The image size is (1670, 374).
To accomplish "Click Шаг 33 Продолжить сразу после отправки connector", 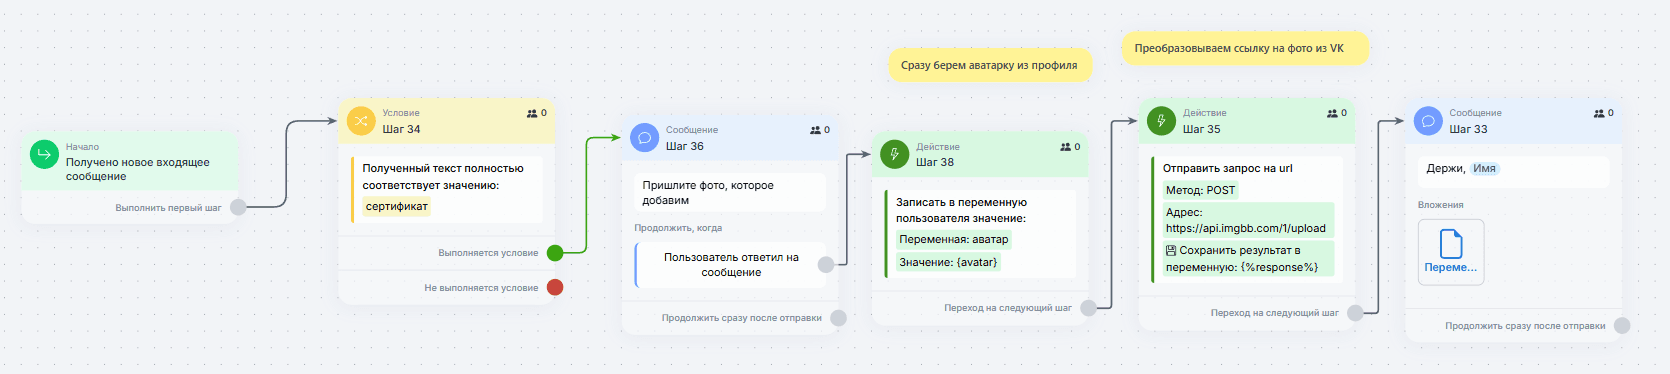I will point(1622,326).
